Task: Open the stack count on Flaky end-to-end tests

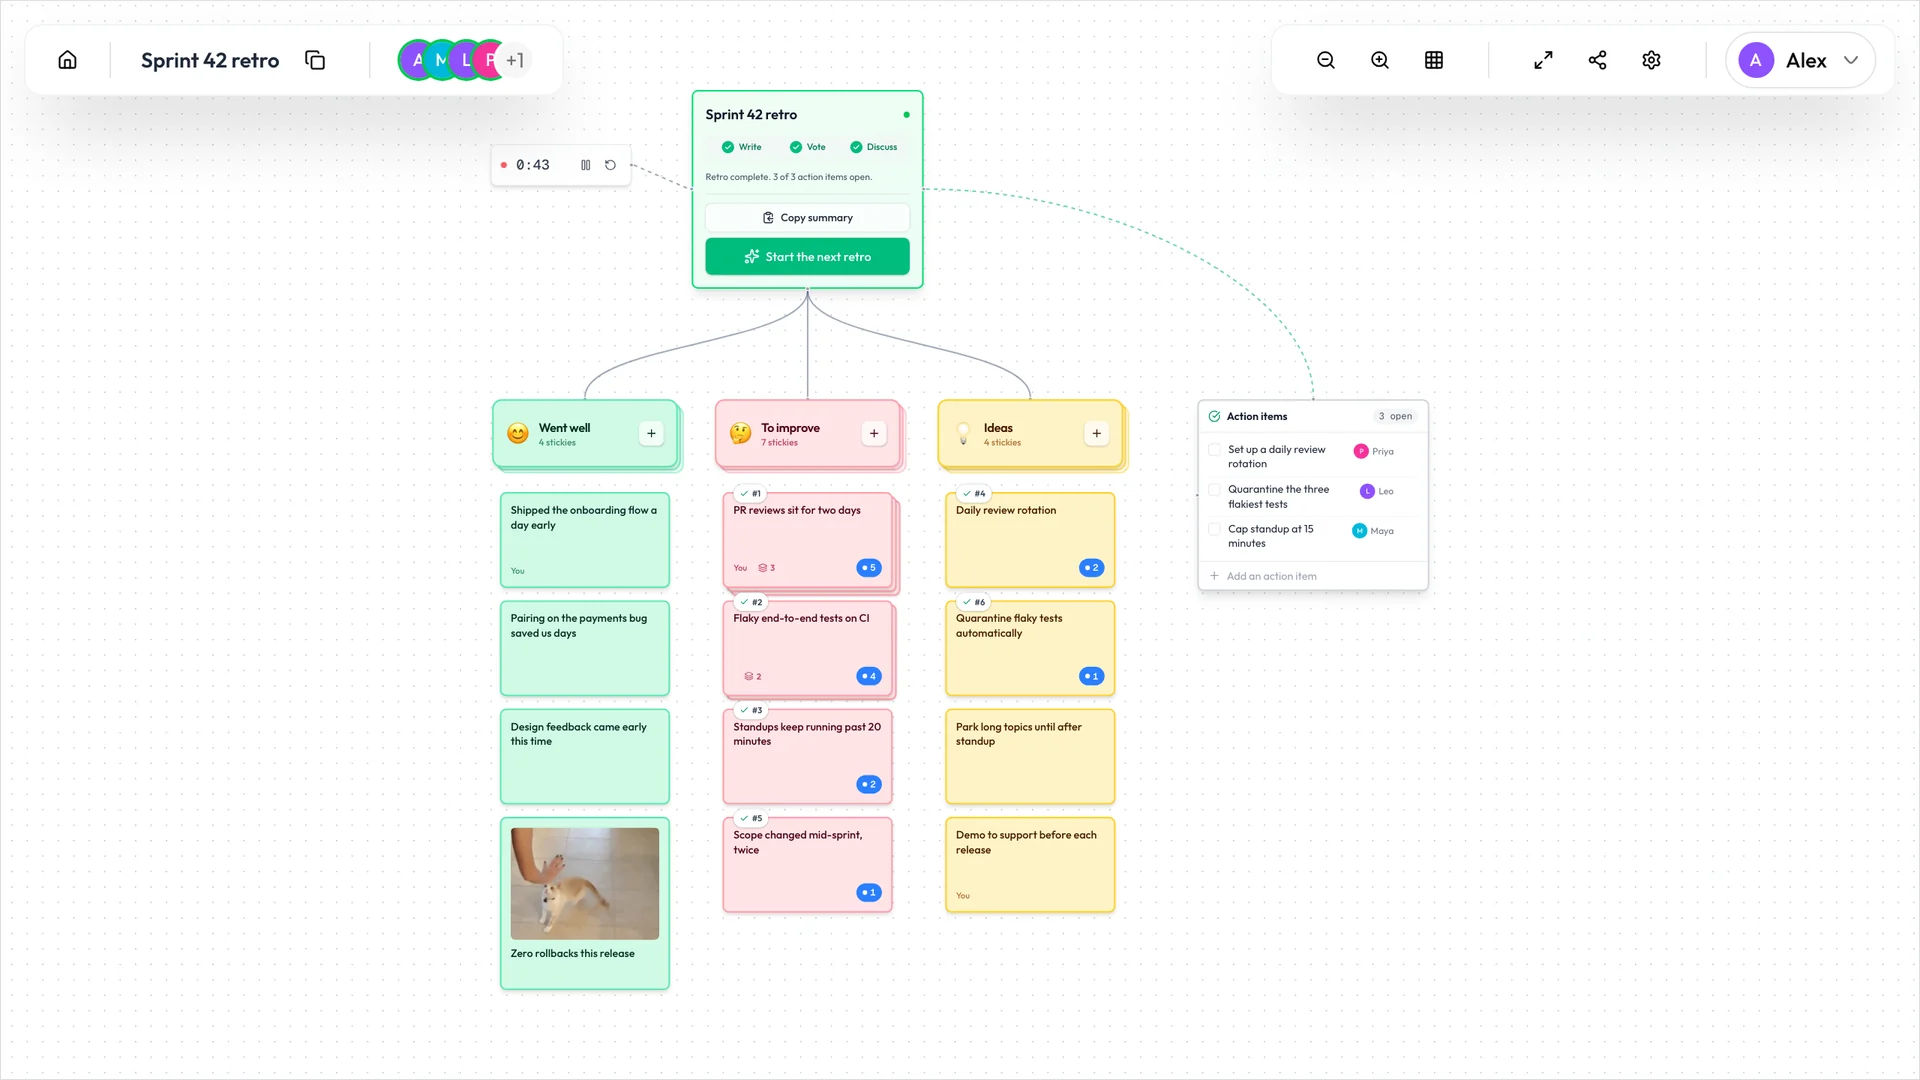Action: 753,677
